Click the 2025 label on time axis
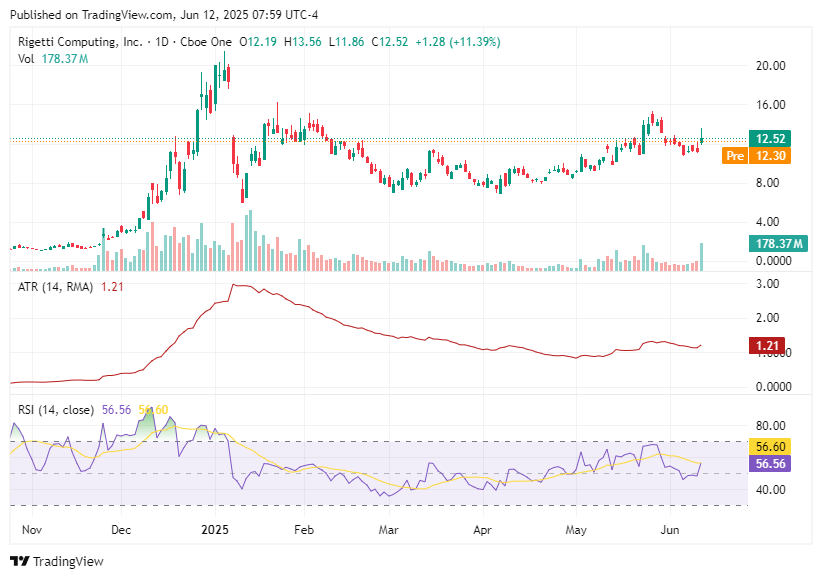The height and width of the screenshot is (579, 822). tap(215, 530)
